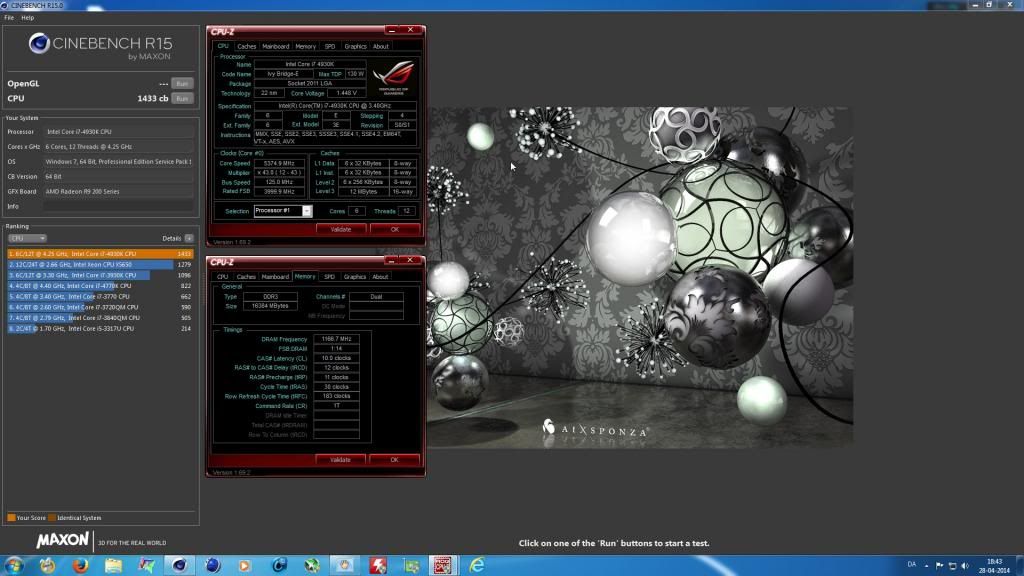Open the Windows Explorer folder taskbar icon
Screen dimensions: 1024x576
[114, 565]
